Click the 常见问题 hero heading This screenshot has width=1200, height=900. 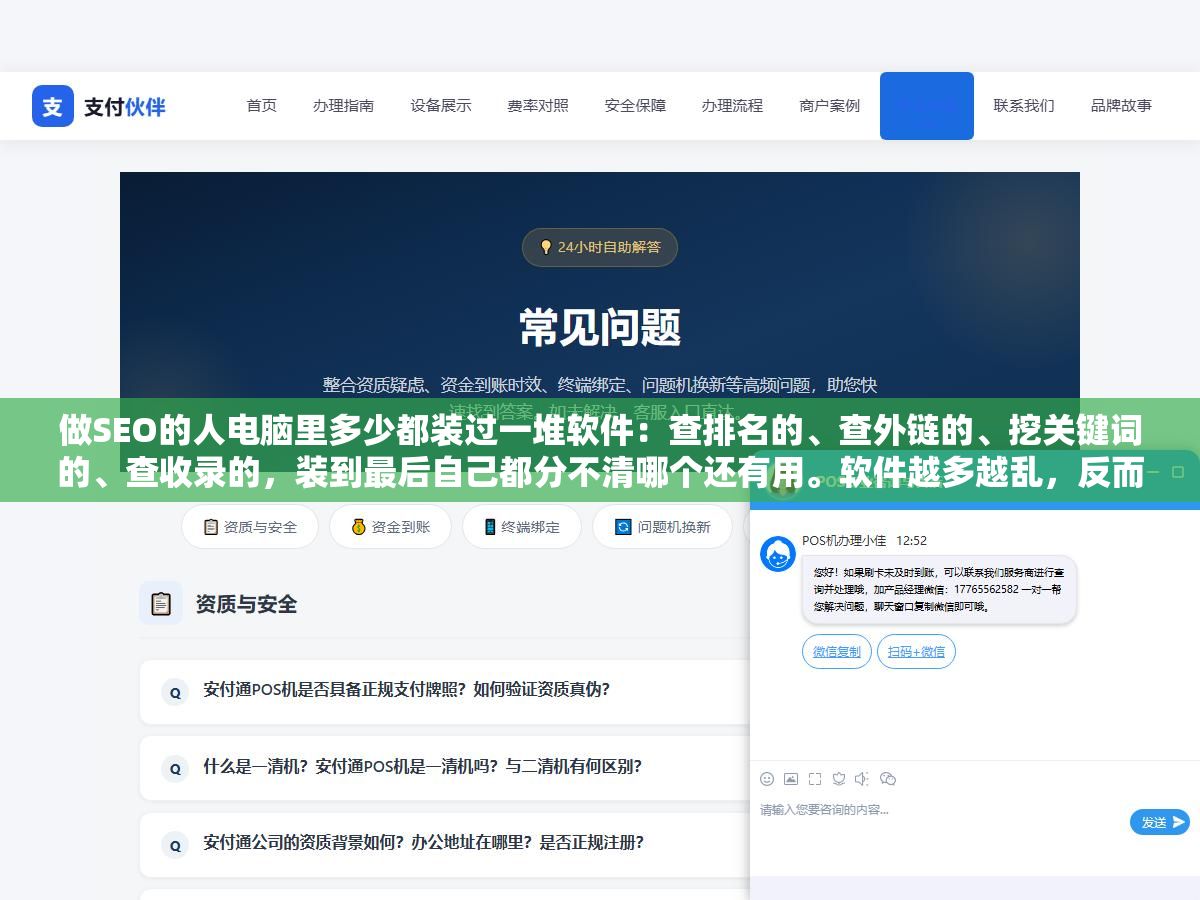click(600, 327)
